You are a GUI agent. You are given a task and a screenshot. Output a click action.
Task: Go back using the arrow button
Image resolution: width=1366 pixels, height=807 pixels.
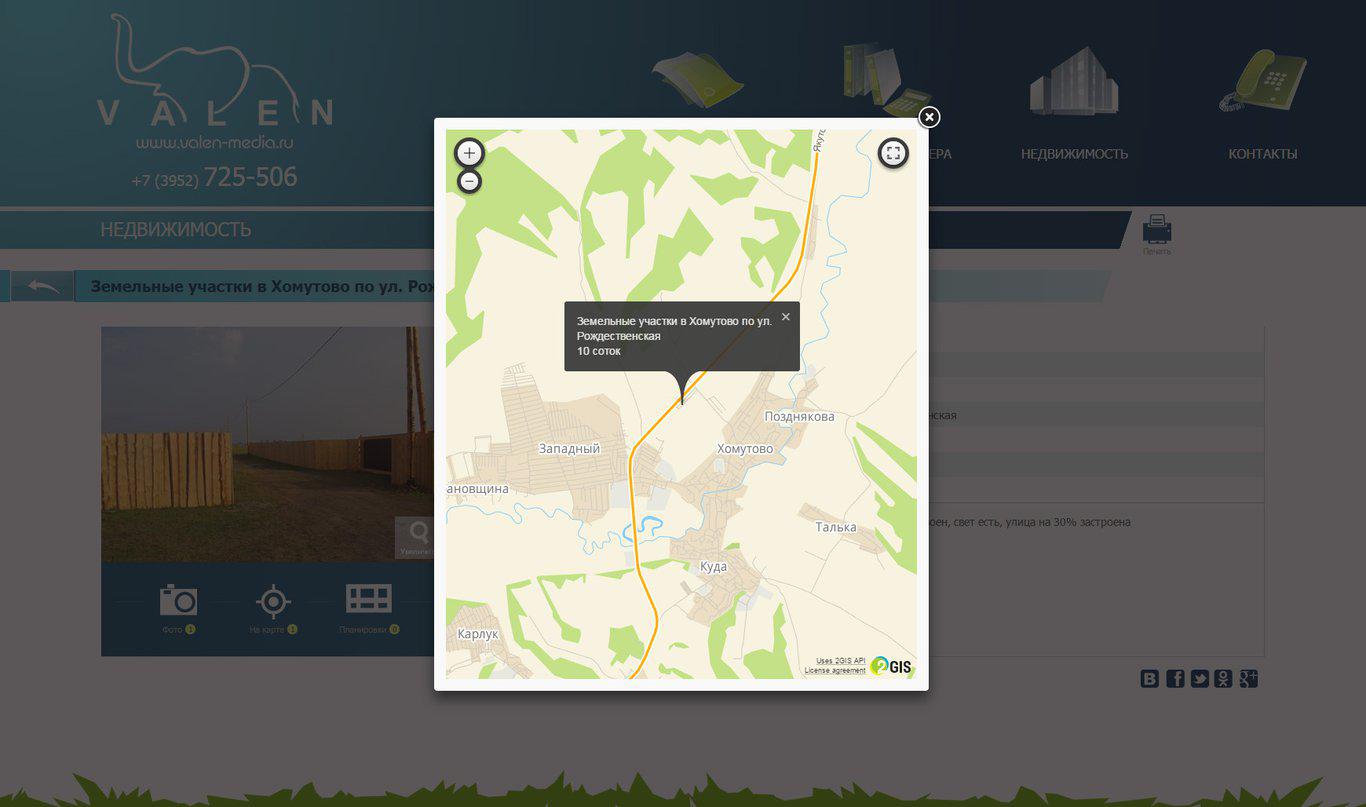click(43, 287)
